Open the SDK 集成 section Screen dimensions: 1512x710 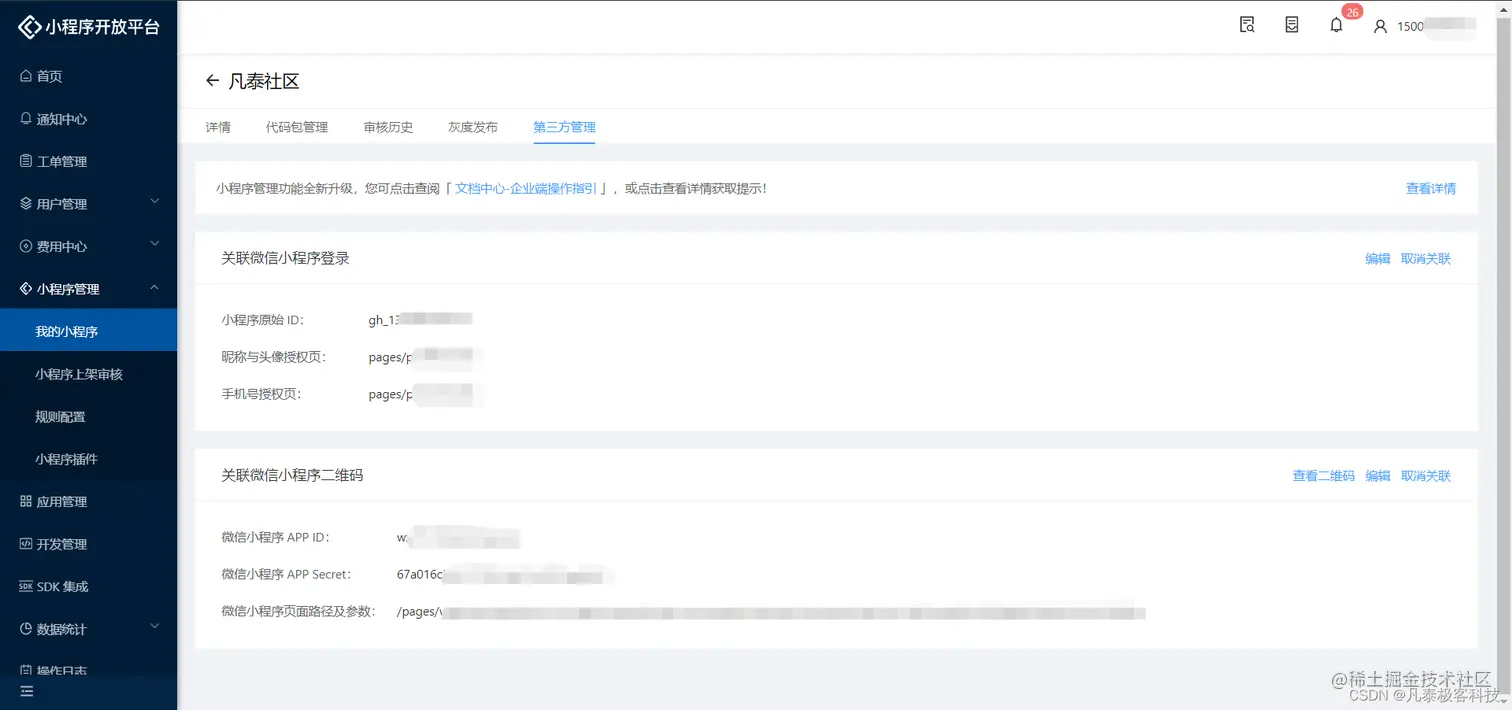click(x=62, y=586)
